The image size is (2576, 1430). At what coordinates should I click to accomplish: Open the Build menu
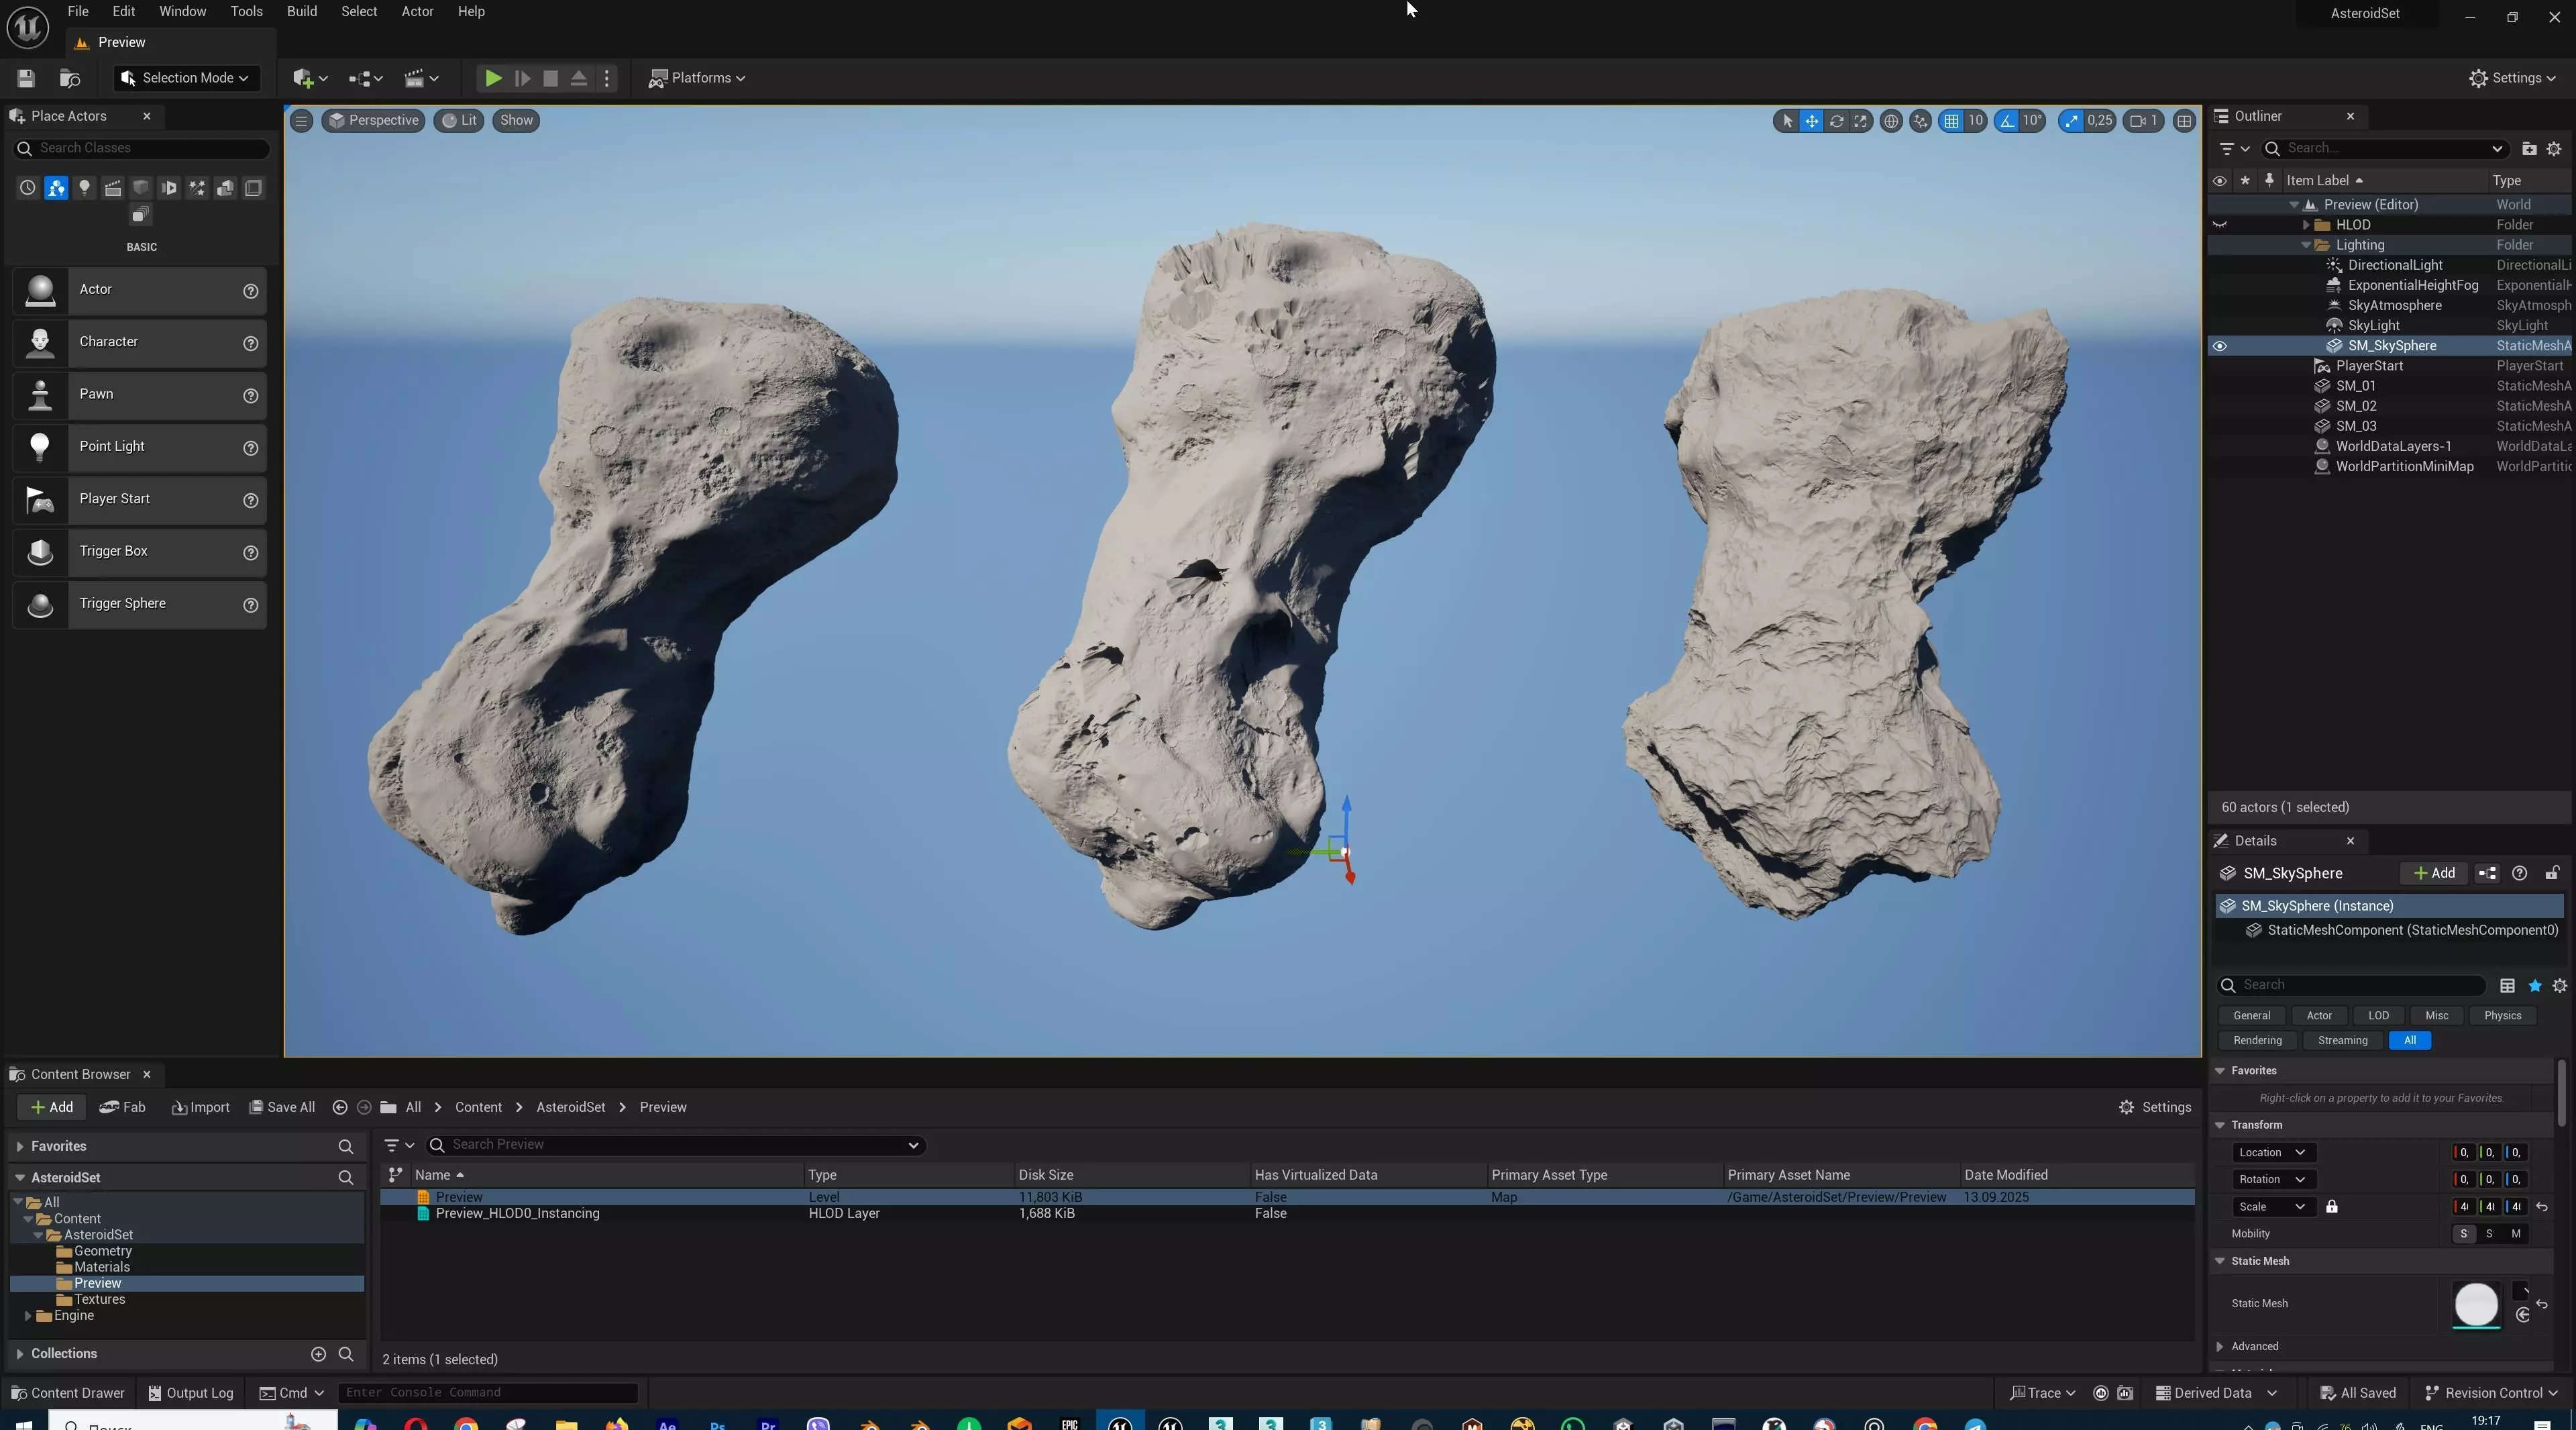click(x=301, y=12)
